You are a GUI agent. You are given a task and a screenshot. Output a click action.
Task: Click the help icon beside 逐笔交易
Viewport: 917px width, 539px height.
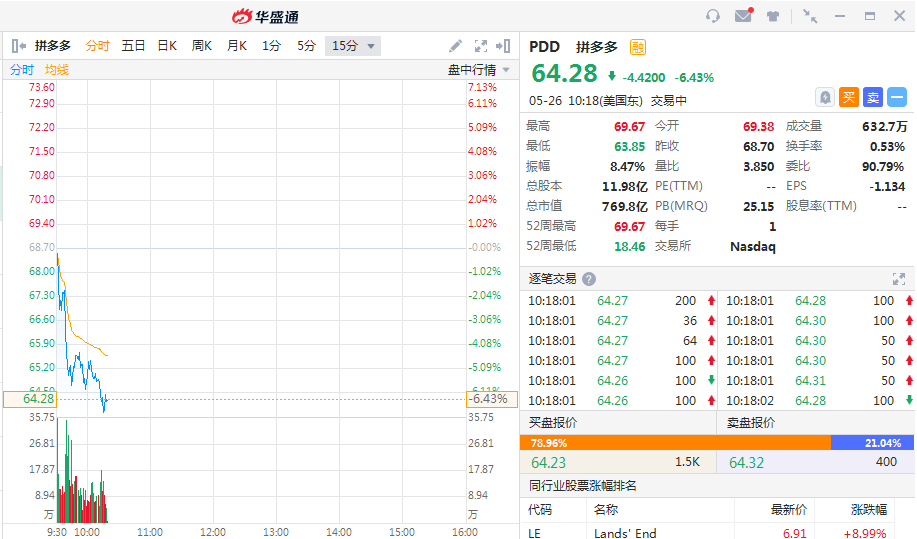pyautogui.click(x=589, y=279)
